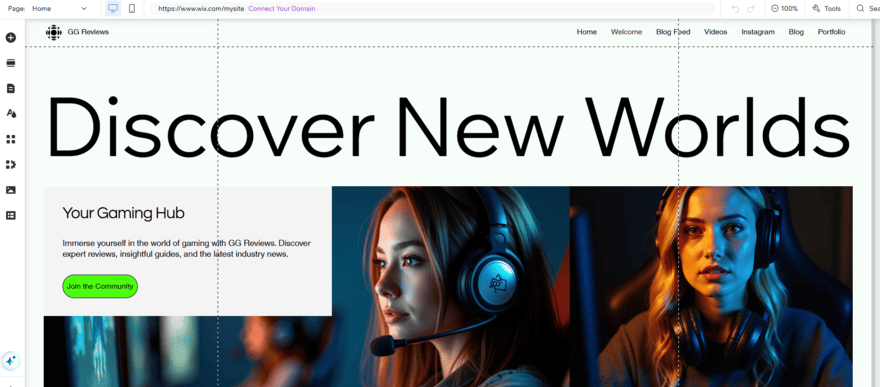The height and width of the screenshot is (387, 880).
Task: Select the Immerse yourself paragraph text
Action: (187, 248)
